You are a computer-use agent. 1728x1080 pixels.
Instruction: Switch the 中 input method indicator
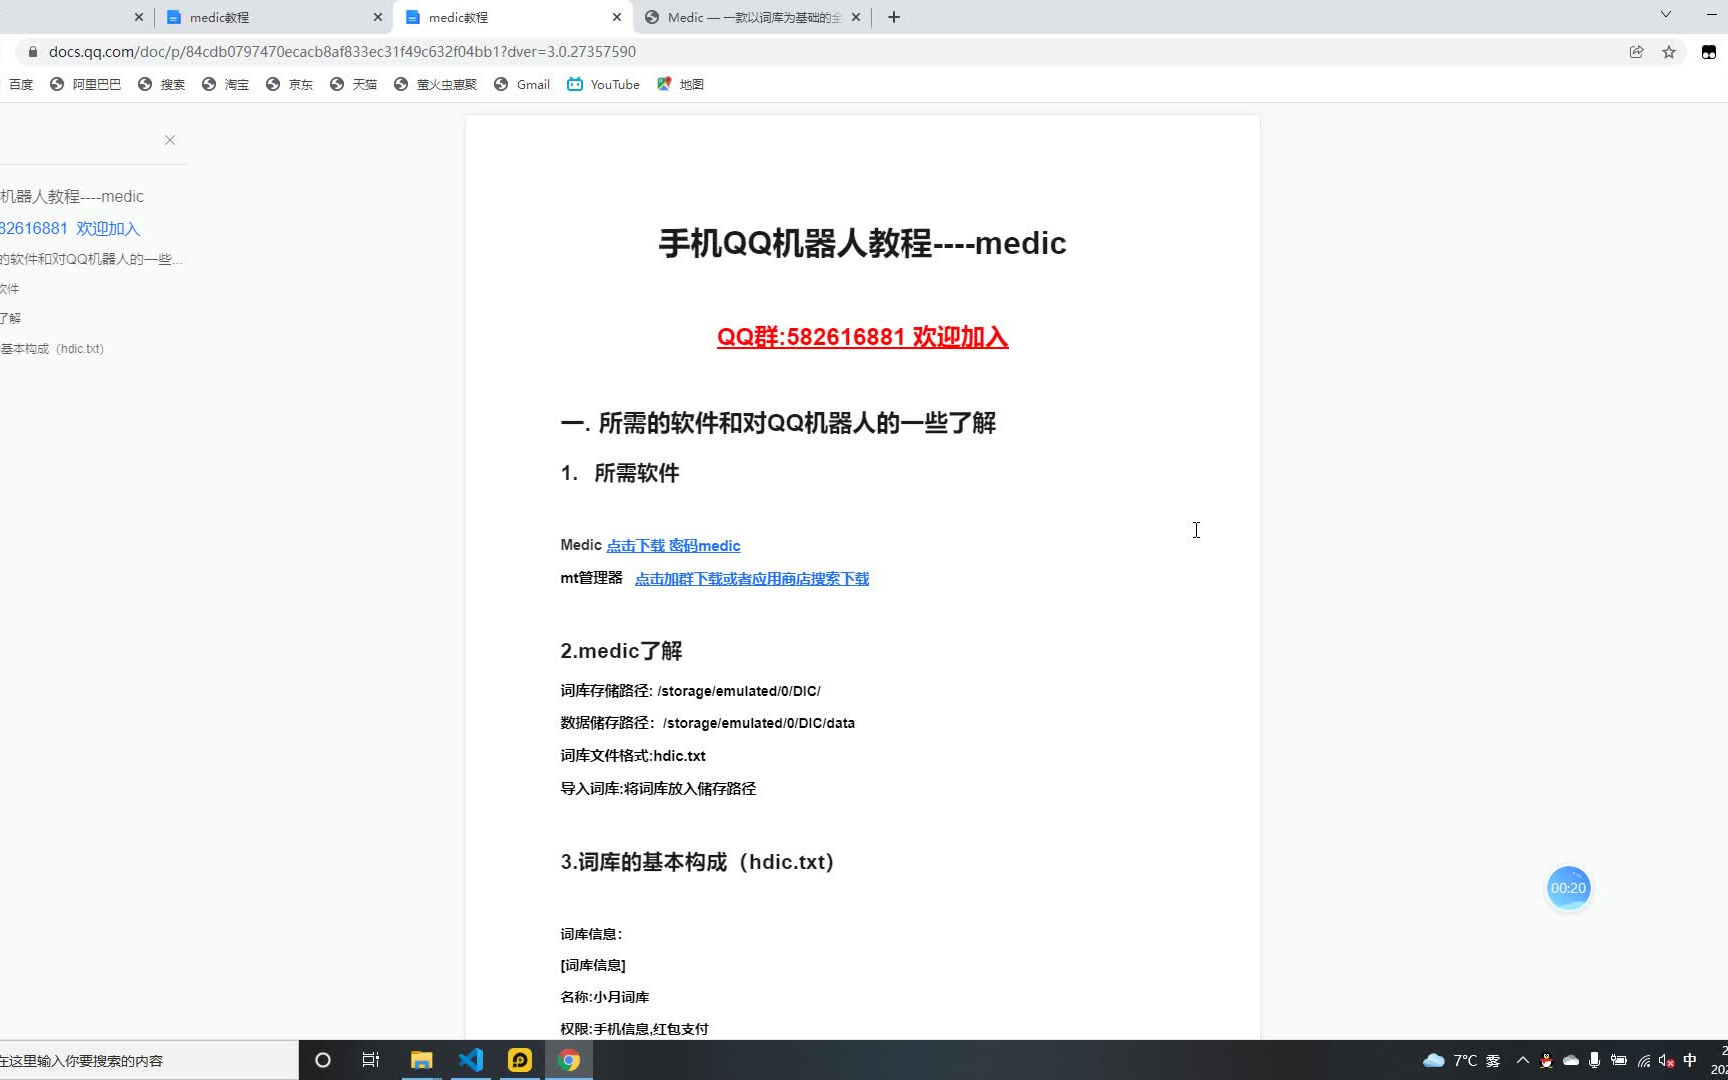1690,1060
